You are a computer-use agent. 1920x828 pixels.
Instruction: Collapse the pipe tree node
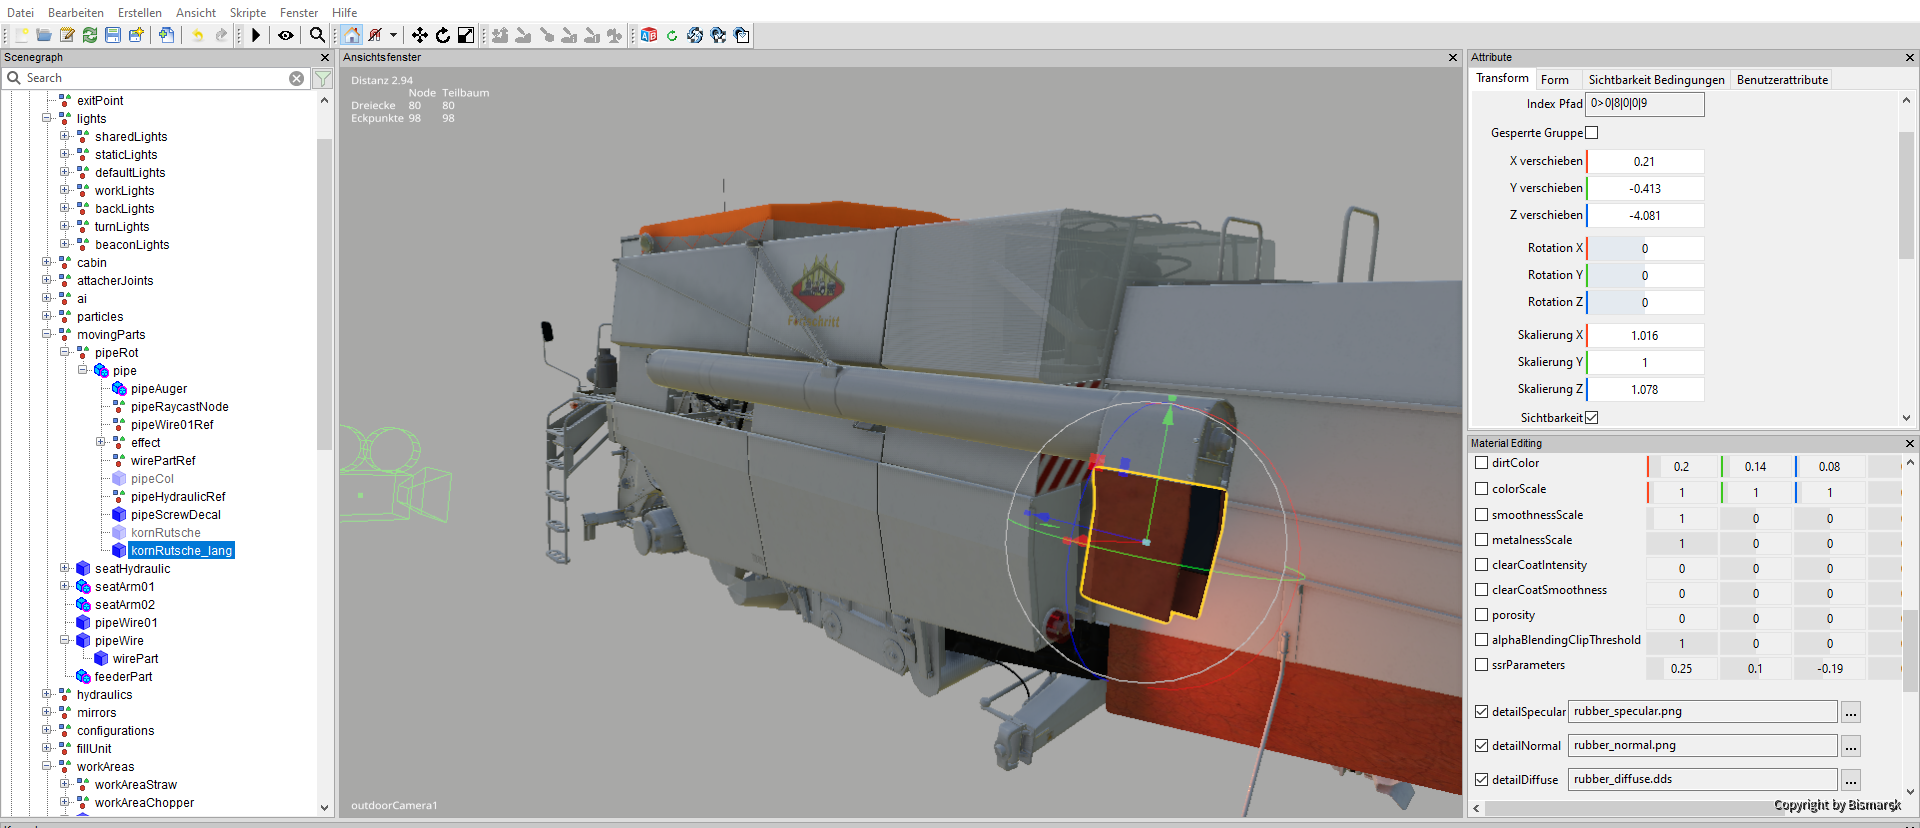(83, 370)
